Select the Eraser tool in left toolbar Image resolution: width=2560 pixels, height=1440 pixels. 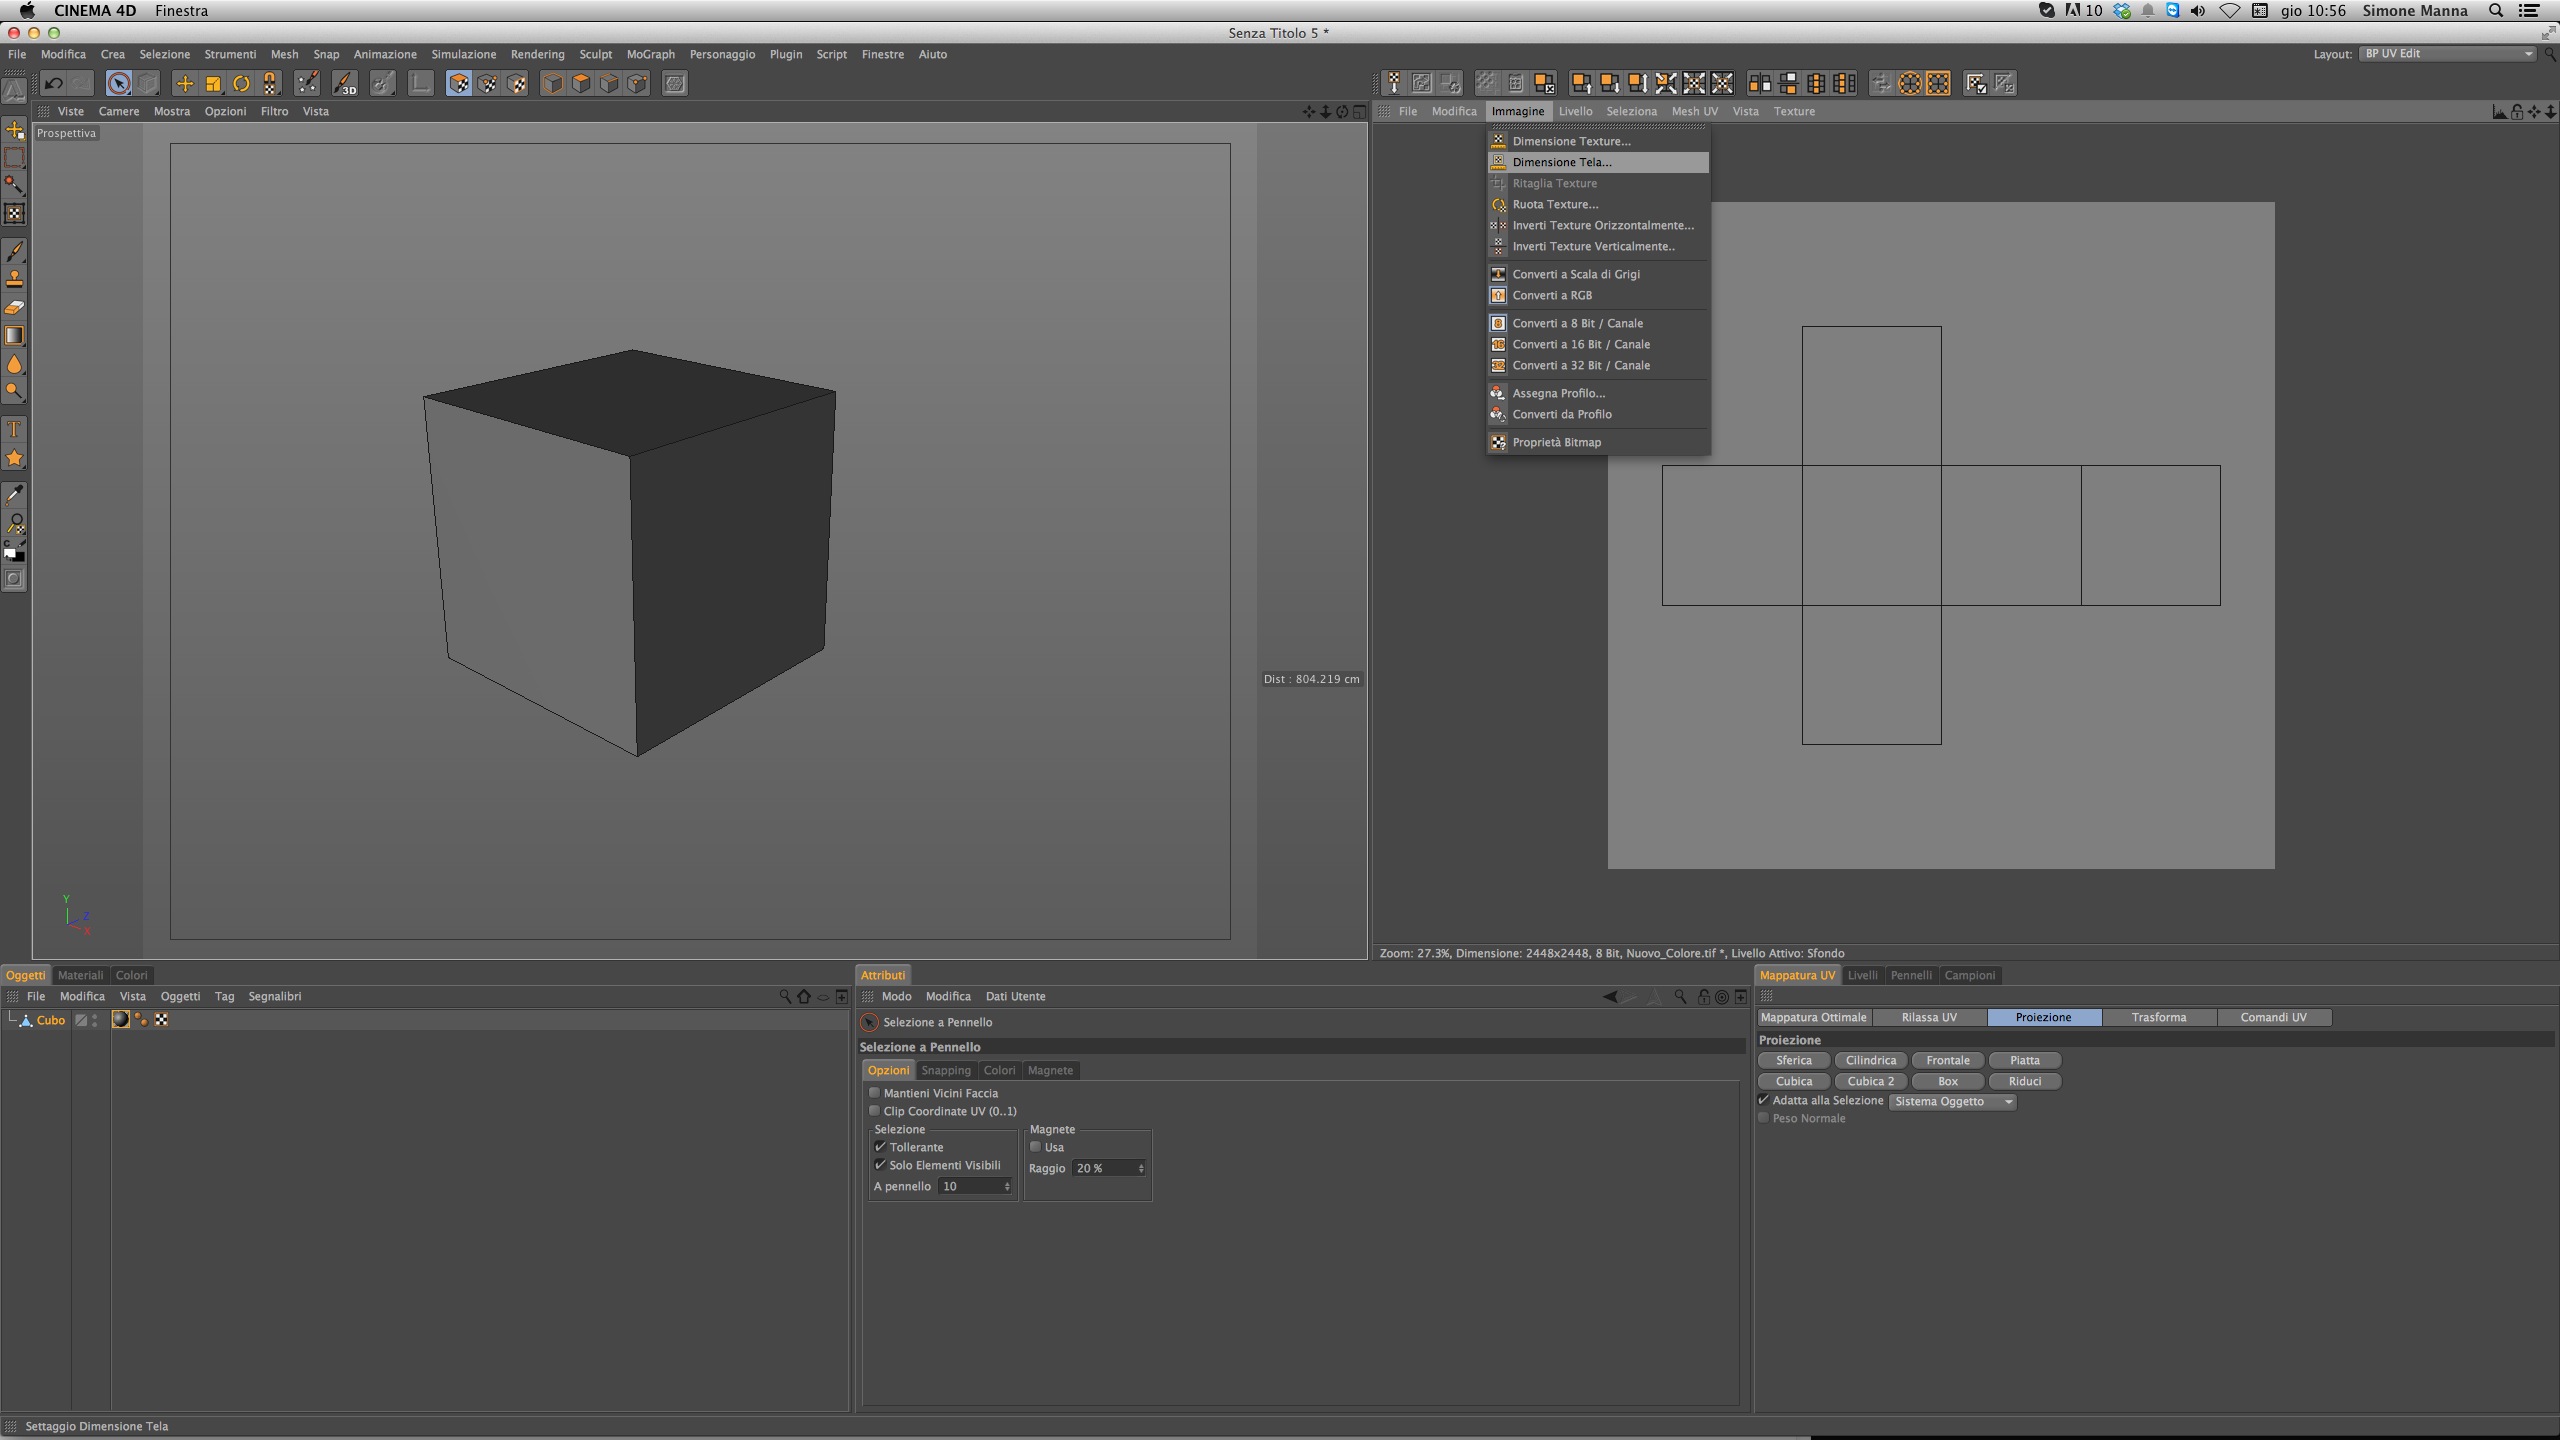tap(14, 308)
